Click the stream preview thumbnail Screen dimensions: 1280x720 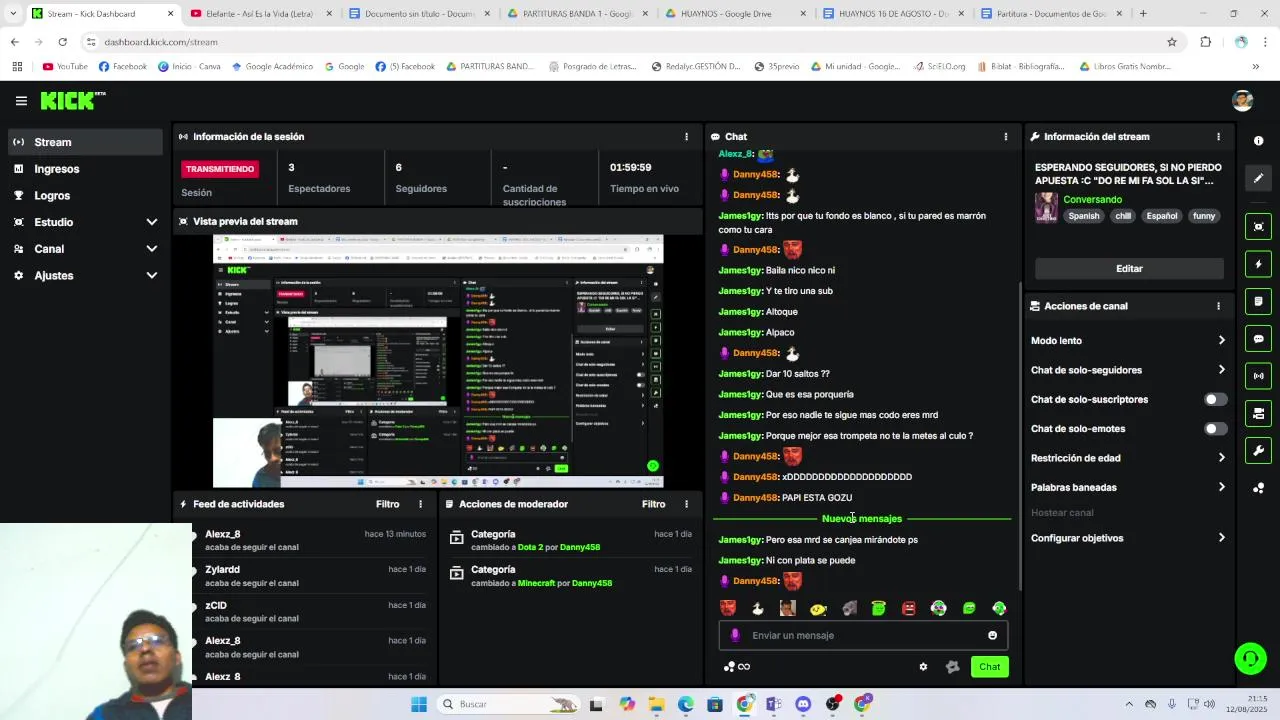438,362
